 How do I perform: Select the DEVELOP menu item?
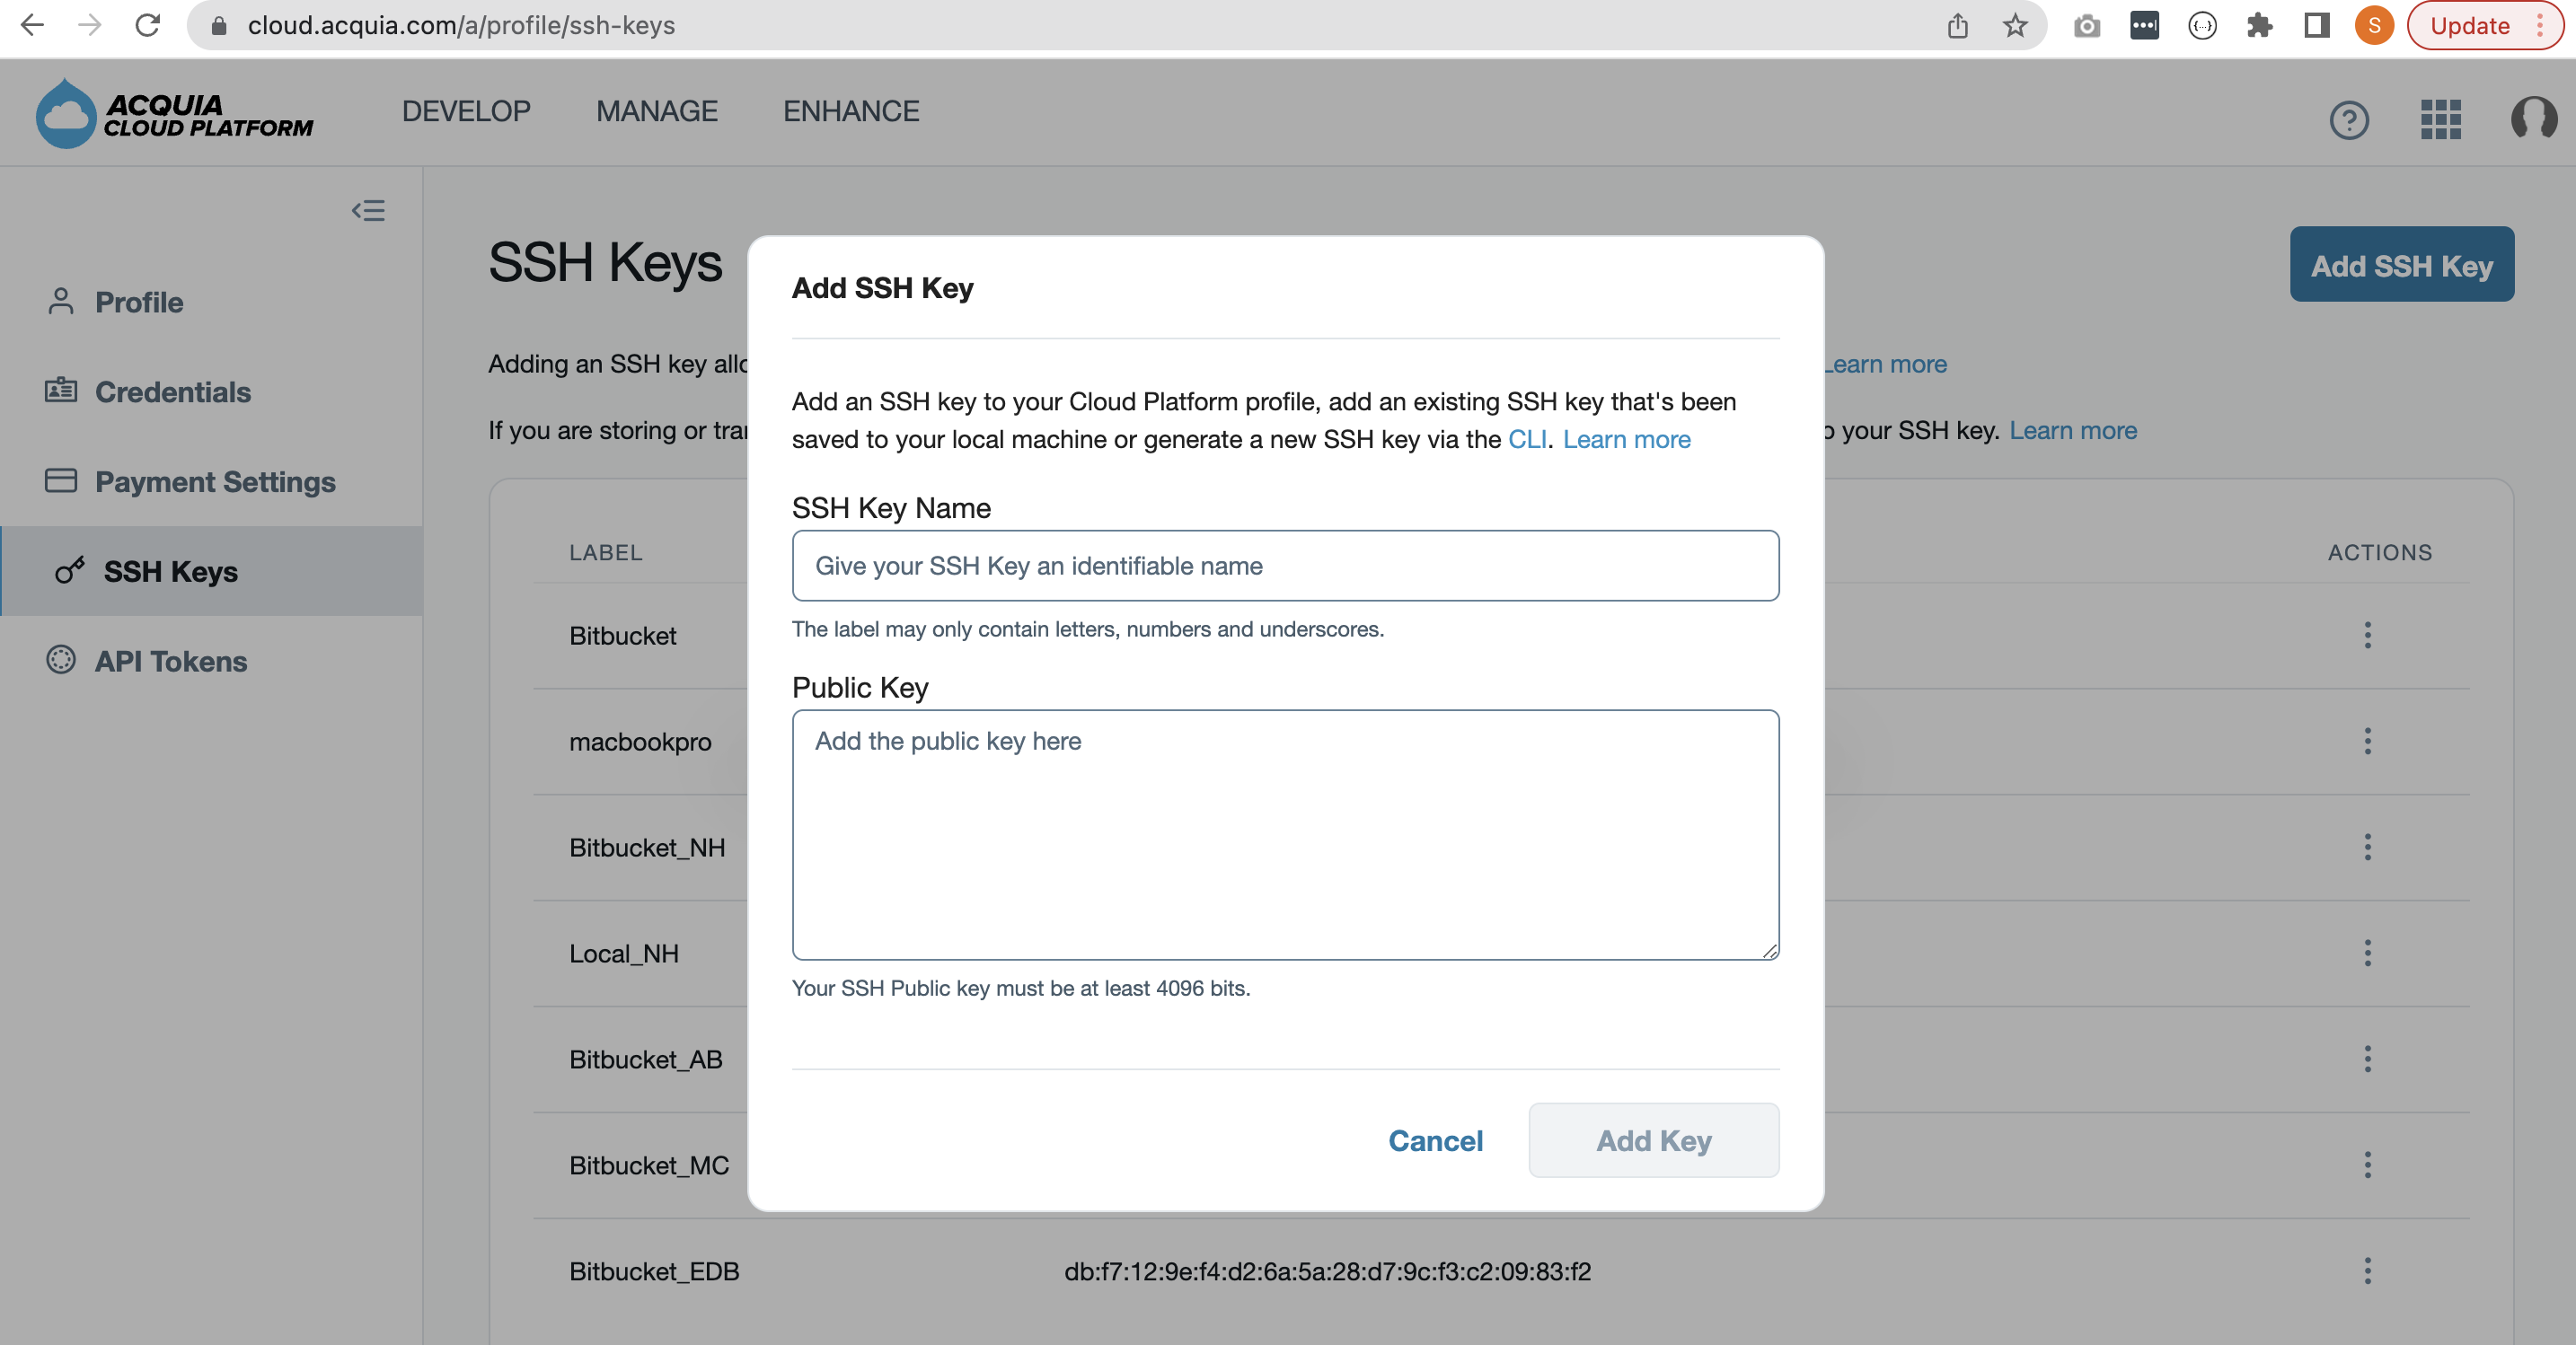(469, 110)
